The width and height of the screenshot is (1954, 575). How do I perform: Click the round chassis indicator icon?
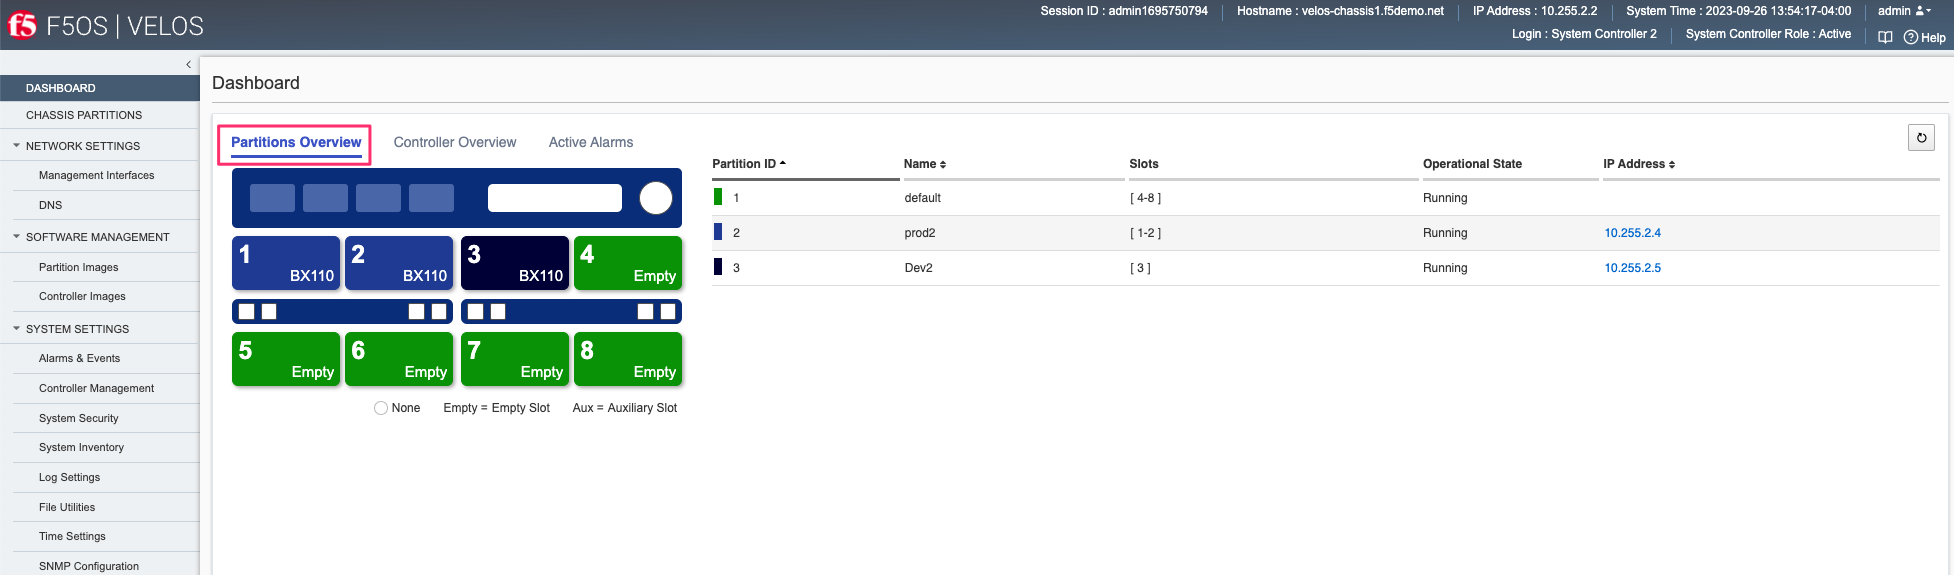(x=656, y=198)
